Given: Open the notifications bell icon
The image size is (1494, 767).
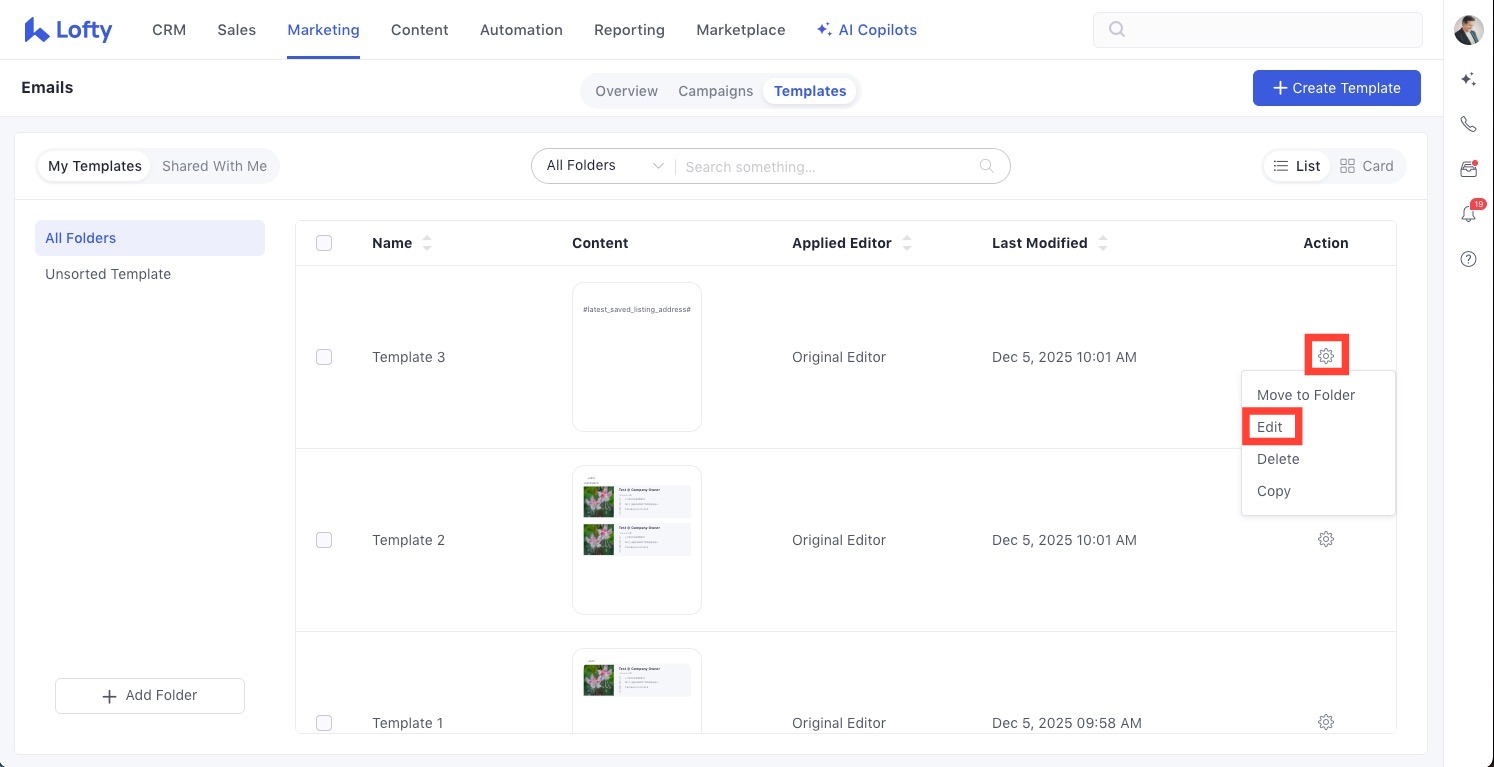Looking at the screenshot, I should tap(1468, 214).
